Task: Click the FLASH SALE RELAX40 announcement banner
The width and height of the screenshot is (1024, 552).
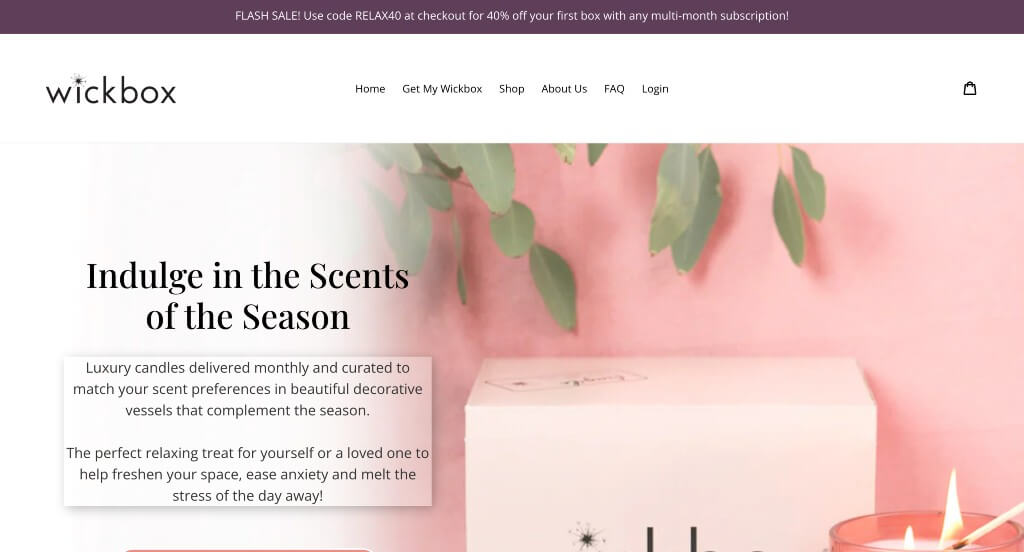Action: [512, 16]
